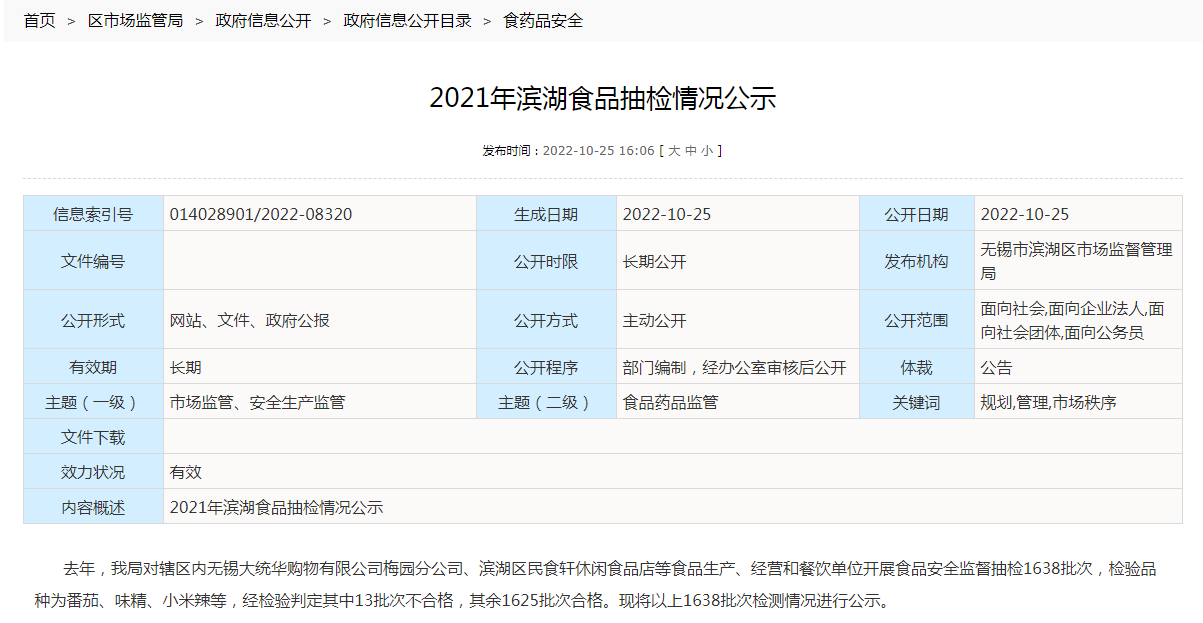
Task: Click the 文件下载 row label
Action: pos(93,437)
